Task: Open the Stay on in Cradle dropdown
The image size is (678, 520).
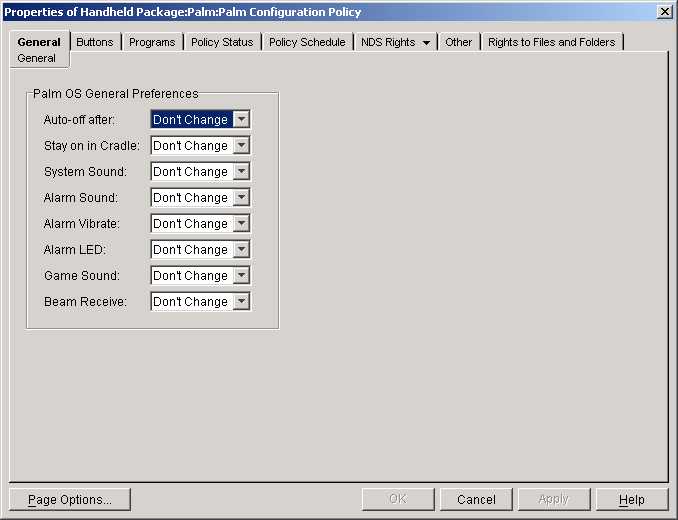Action: point(201,145)
